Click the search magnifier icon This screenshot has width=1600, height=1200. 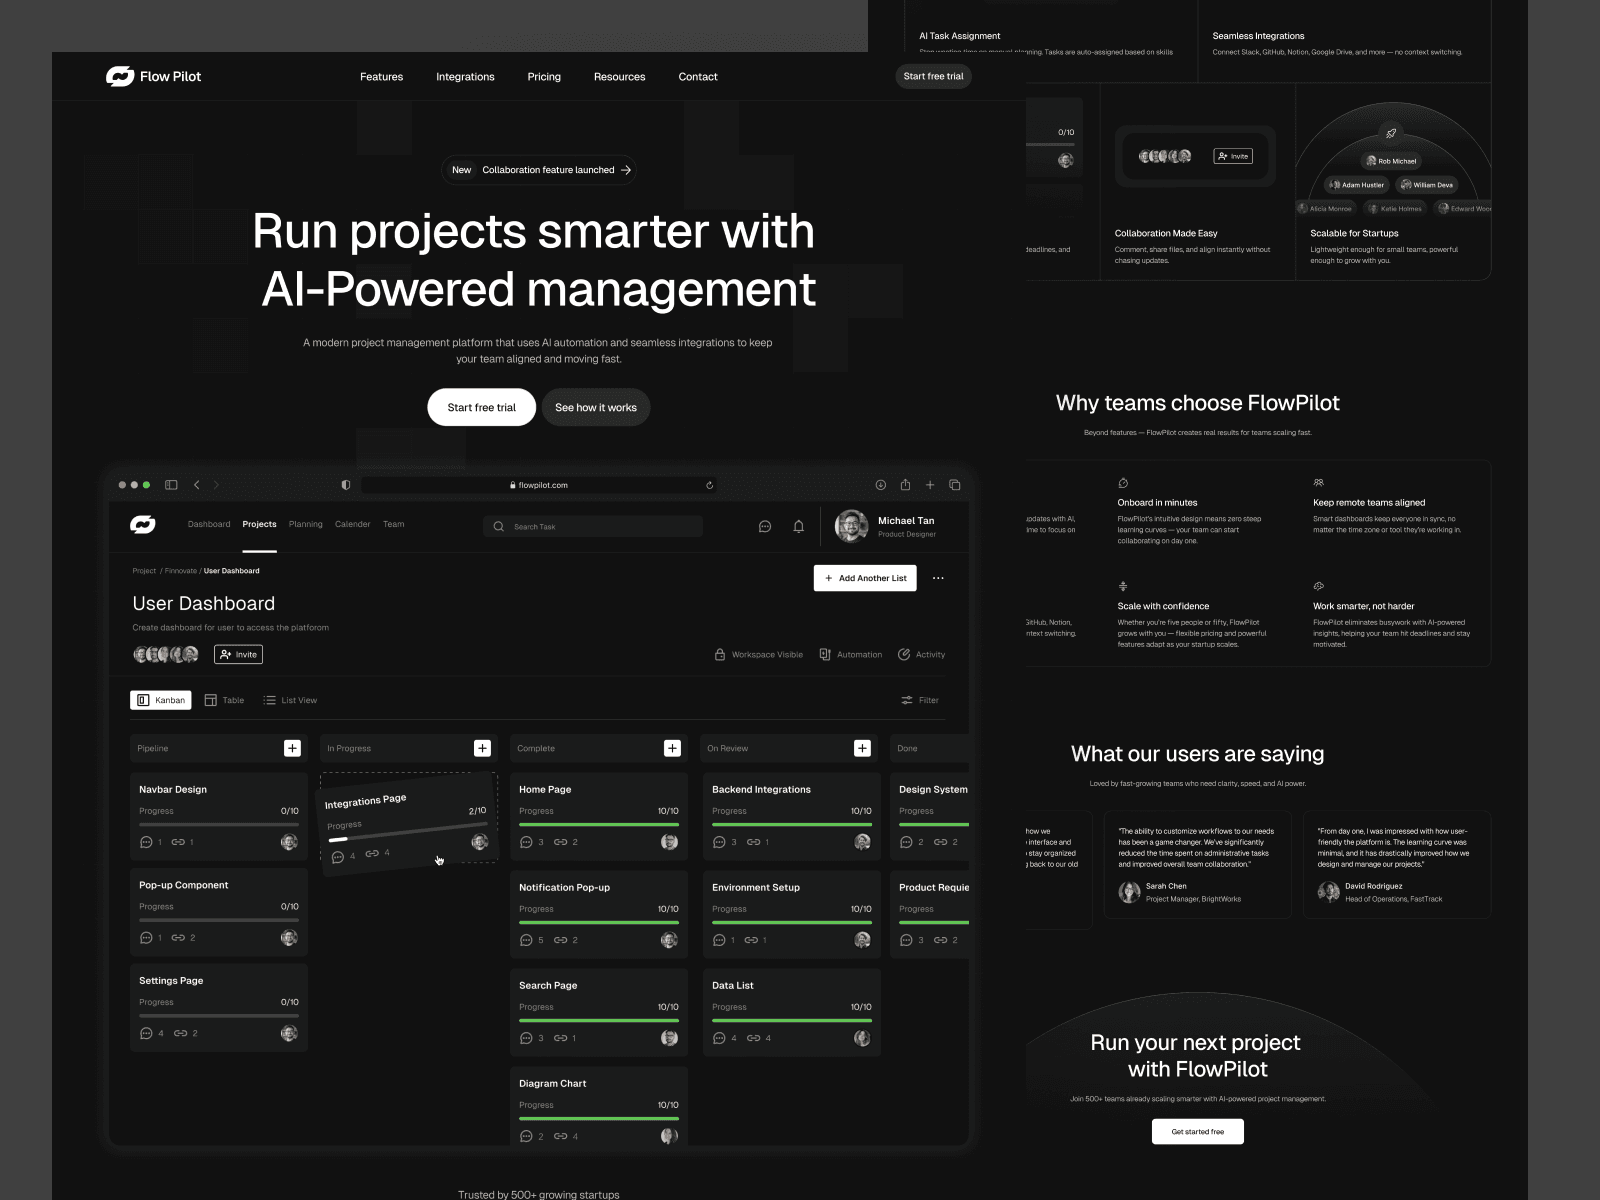(x=499, y=526)
